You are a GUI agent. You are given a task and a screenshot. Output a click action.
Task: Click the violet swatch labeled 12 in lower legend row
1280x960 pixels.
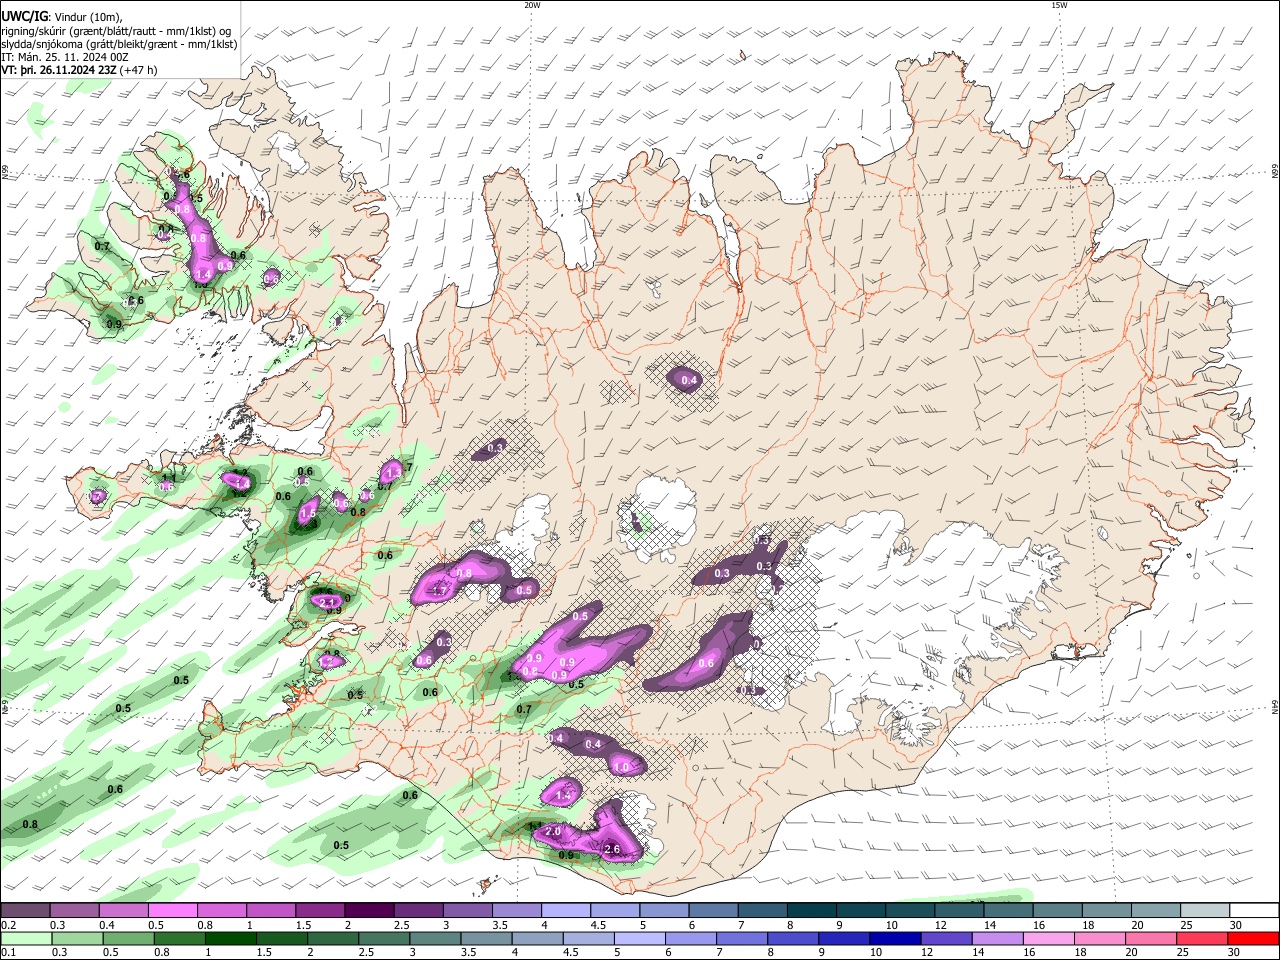(945, 938)
